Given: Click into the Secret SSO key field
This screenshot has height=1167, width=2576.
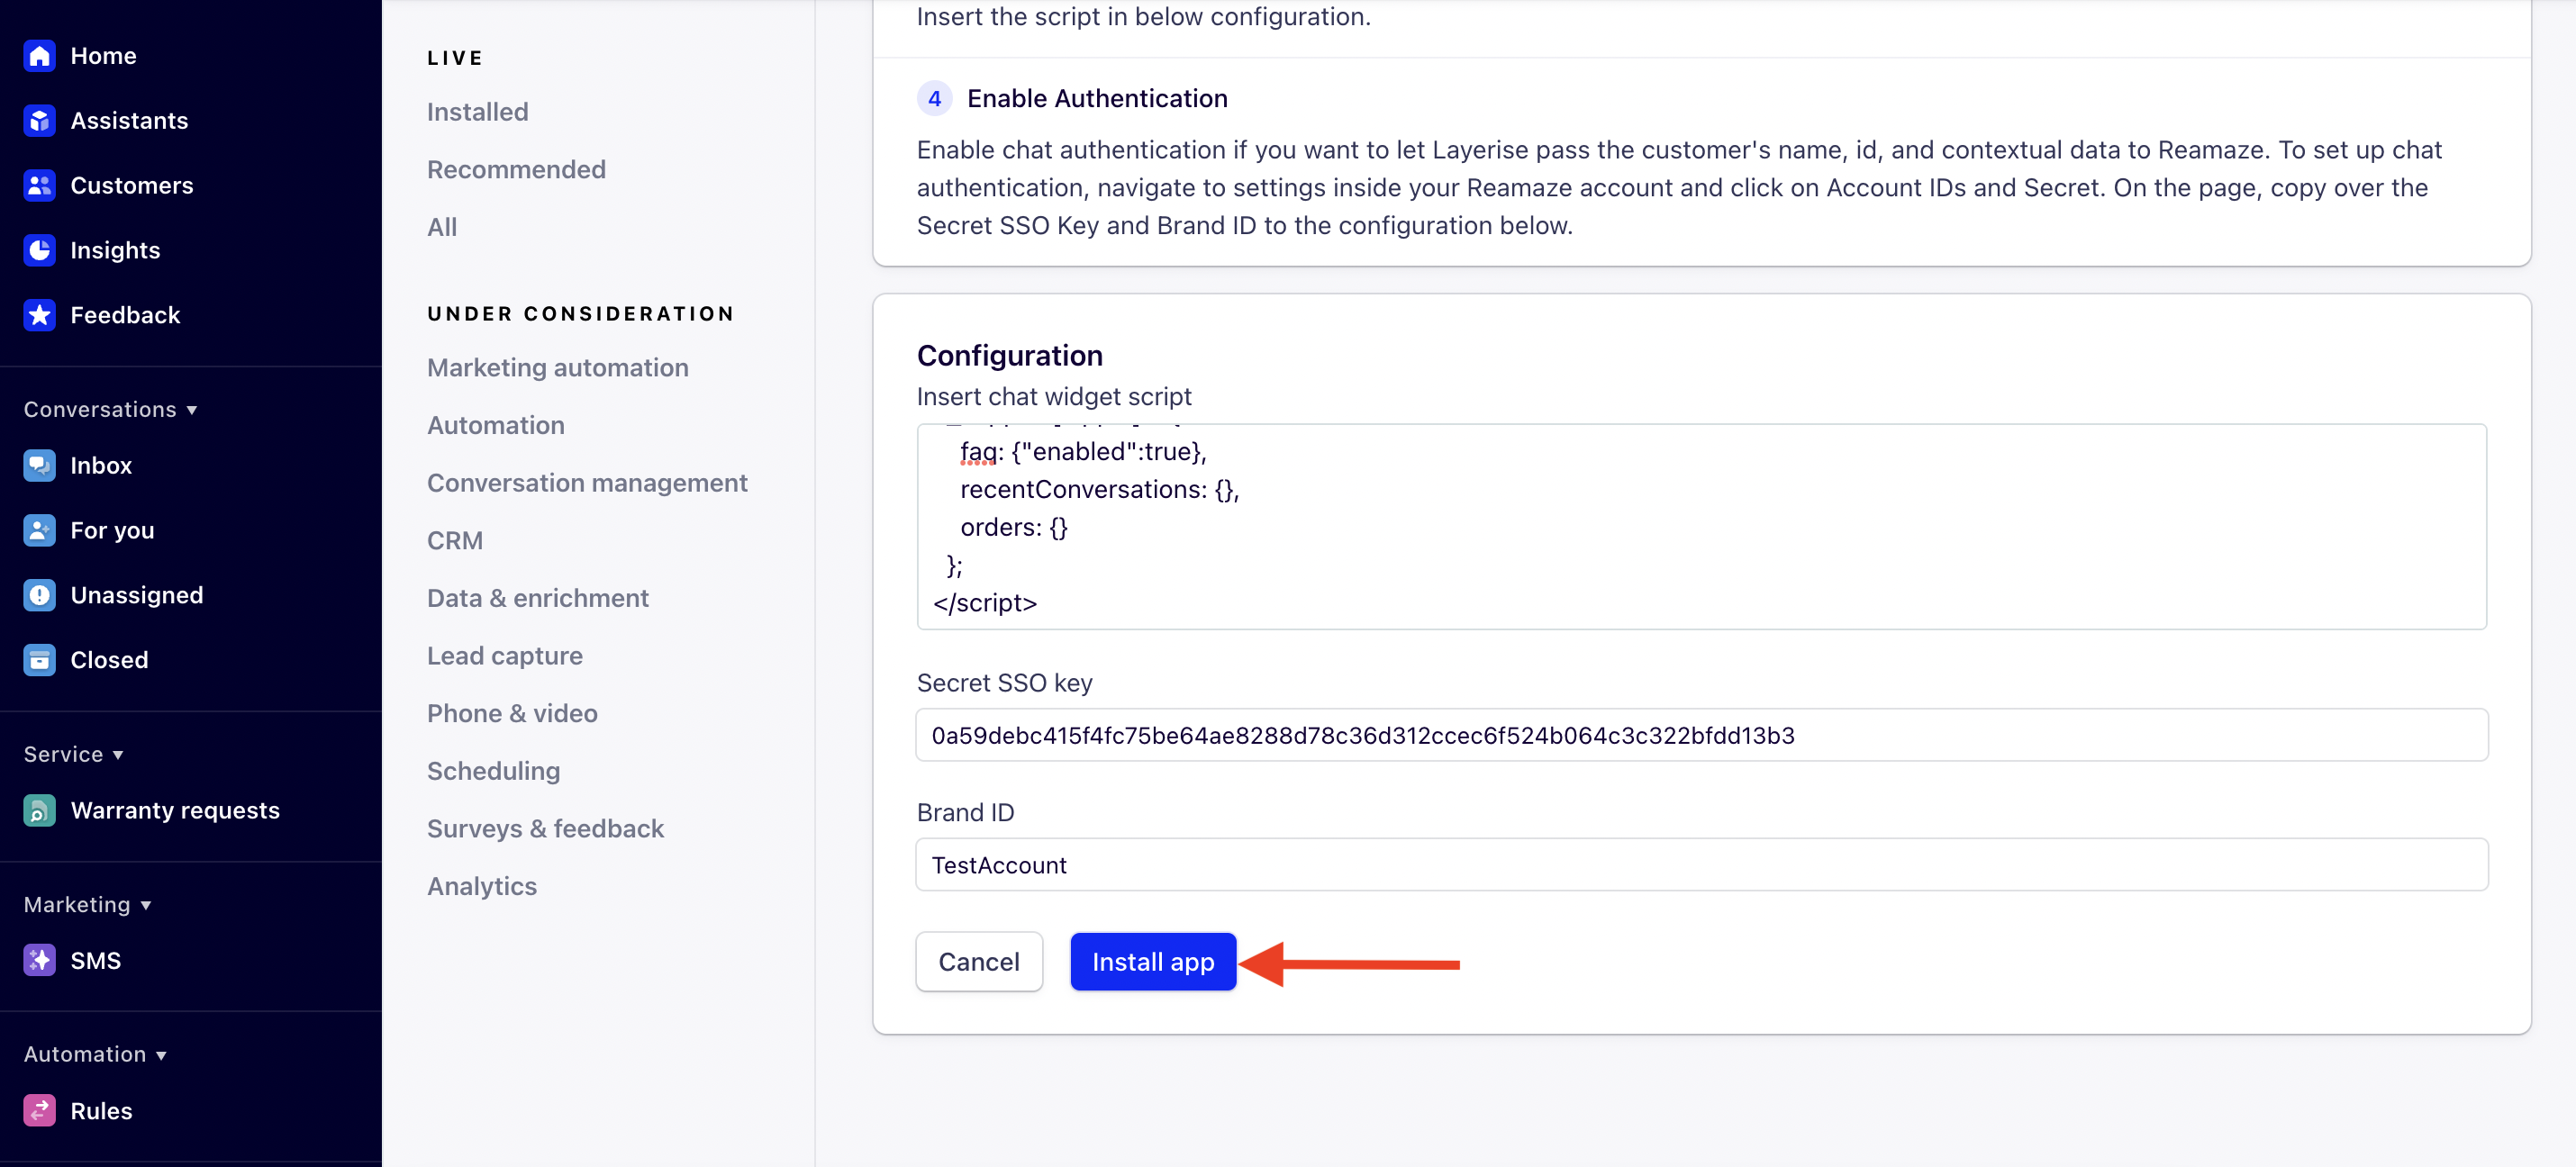Looking at the screenshot, I should pyautogui.click(x=1700, y=735).
